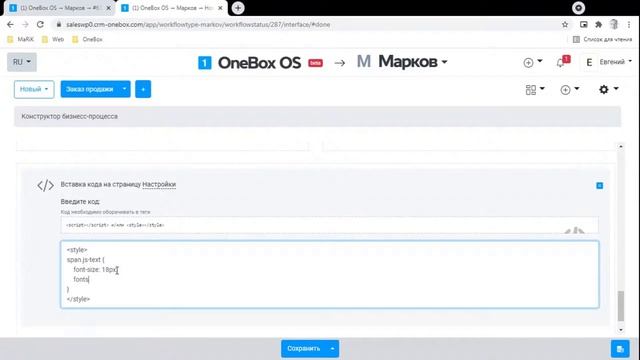Image resolution: width=640 pixels, height=360 pixels.
Task: Click the browser profile circle icon
Action: tap(578, 8)
